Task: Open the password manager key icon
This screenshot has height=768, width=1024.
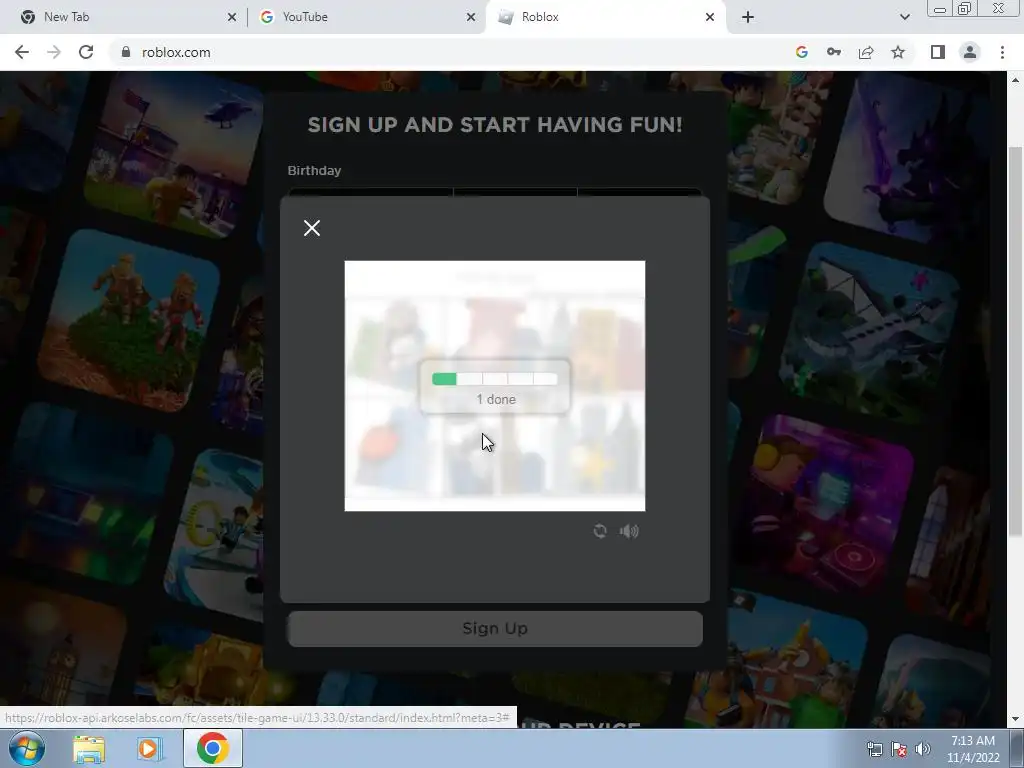Action: [834, 52]
